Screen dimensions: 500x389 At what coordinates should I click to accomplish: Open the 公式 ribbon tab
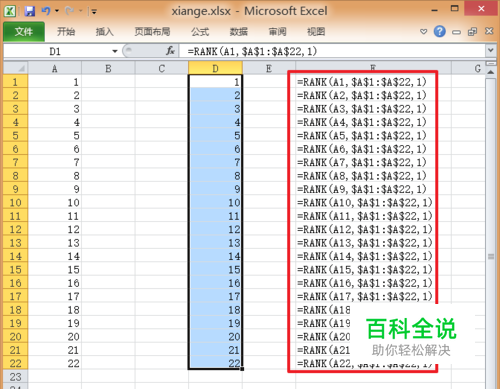tap(200, 32)
